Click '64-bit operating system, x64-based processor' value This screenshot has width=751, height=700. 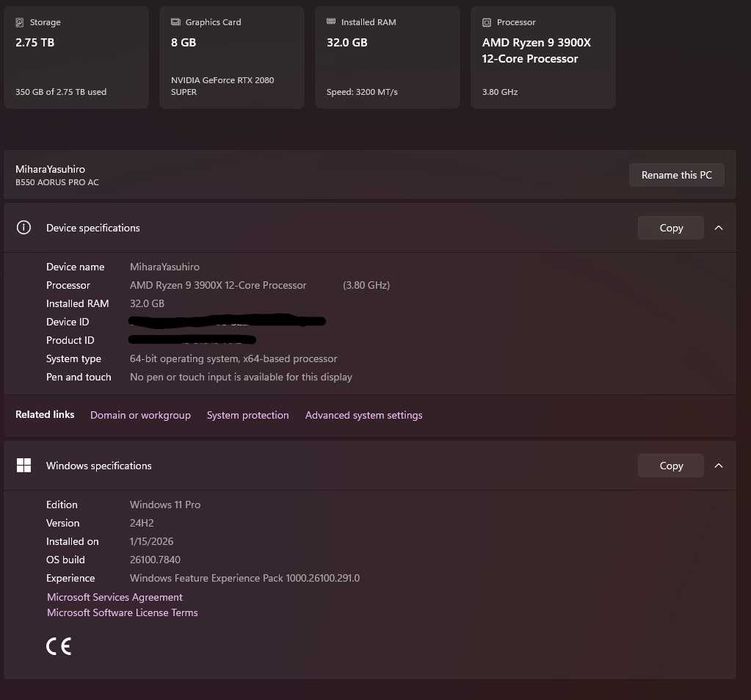pyautogui.click(x=233, y=359)
